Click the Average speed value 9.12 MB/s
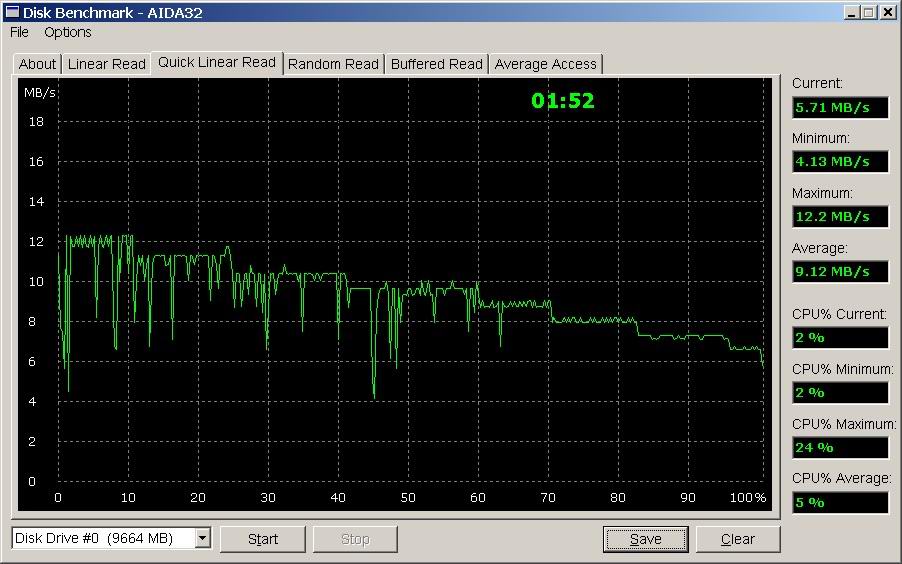The height and width of the screenshot is (564, 902). (x=840, y=272)
